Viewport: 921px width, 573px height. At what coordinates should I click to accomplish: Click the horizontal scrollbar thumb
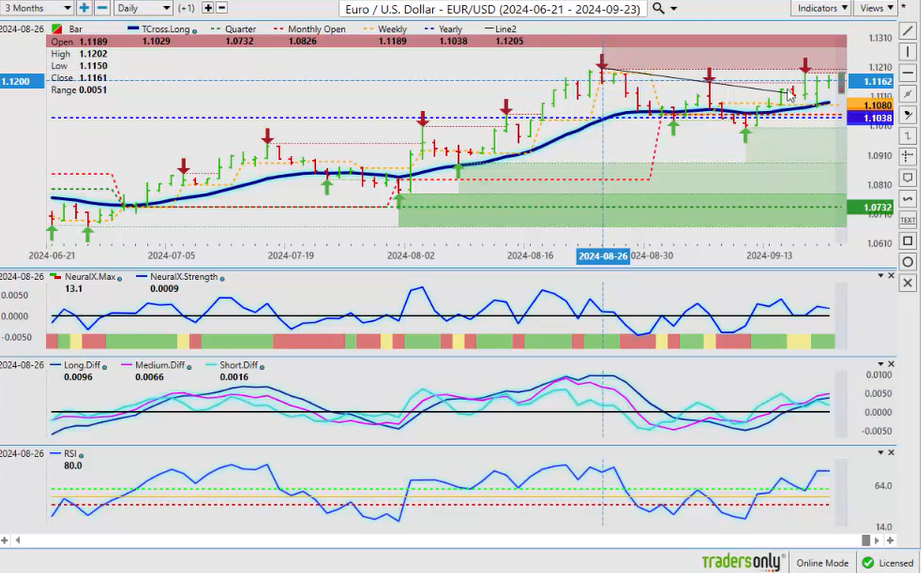[866, 540]
